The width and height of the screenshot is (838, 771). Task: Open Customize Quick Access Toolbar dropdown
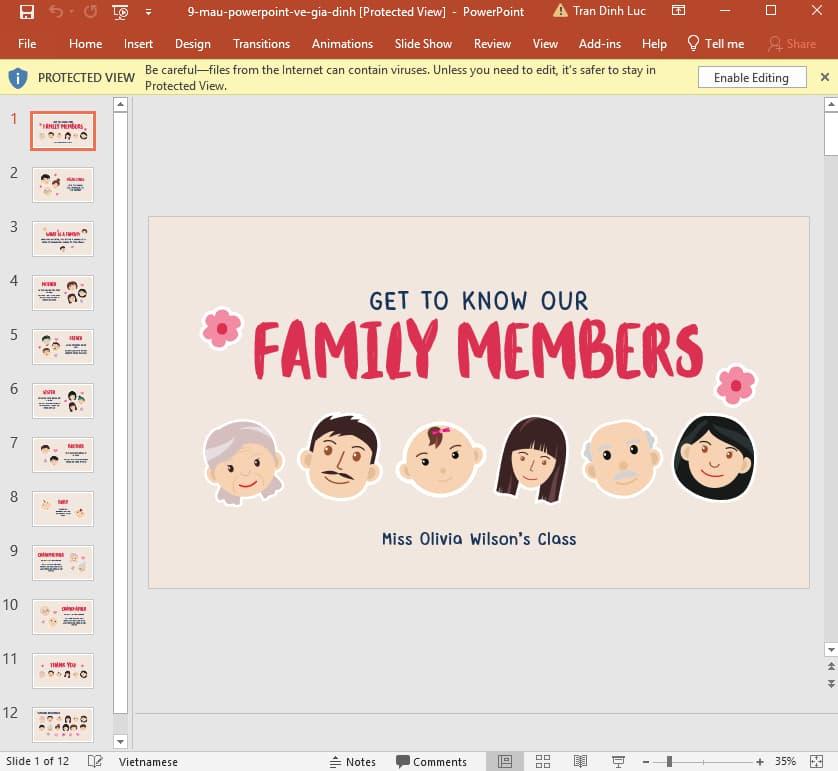[x=148, y=12]
